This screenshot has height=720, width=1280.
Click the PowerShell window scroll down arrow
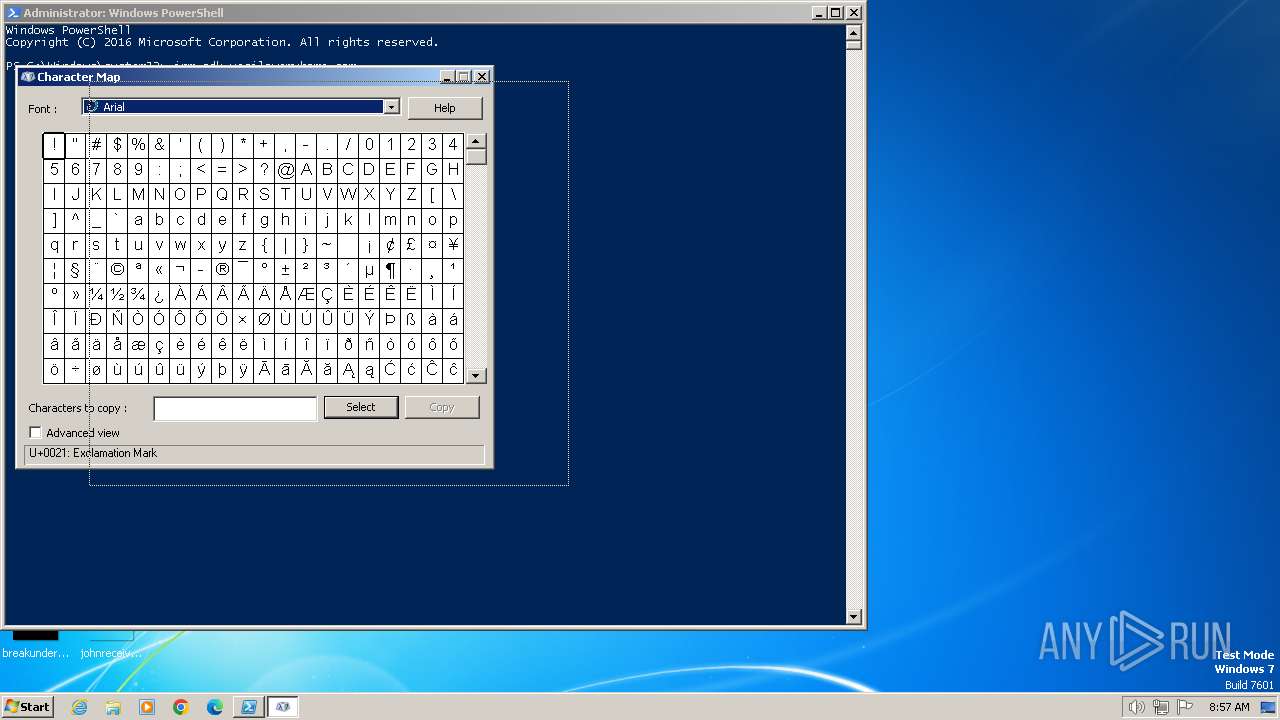pyautogui.click(x=854, y=617)
